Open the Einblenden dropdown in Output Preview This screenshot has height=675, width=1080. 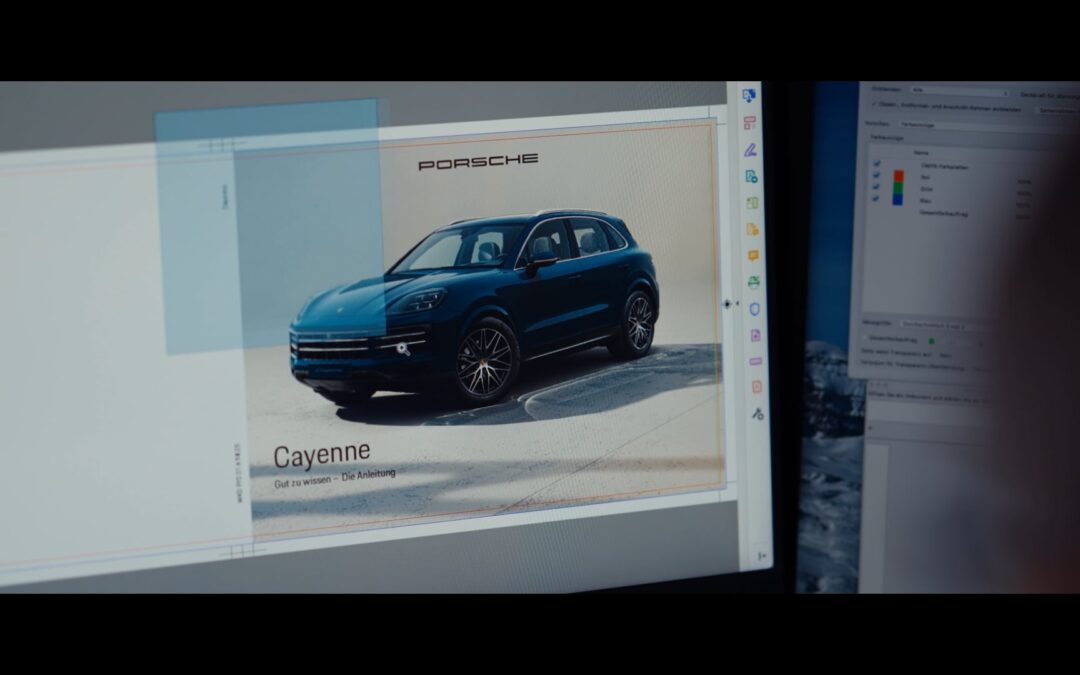coord(959,91)
